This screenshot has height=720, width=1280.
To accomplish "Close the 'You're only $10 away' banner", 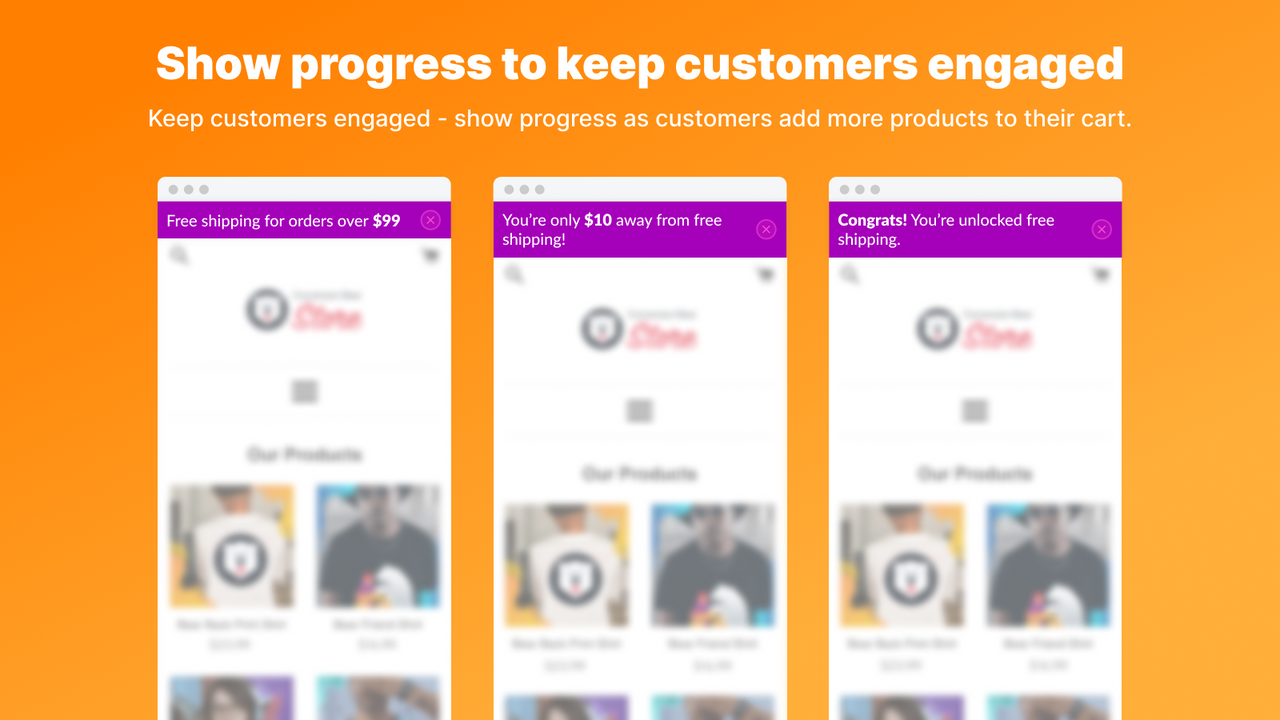I will [x=766, y=230].
